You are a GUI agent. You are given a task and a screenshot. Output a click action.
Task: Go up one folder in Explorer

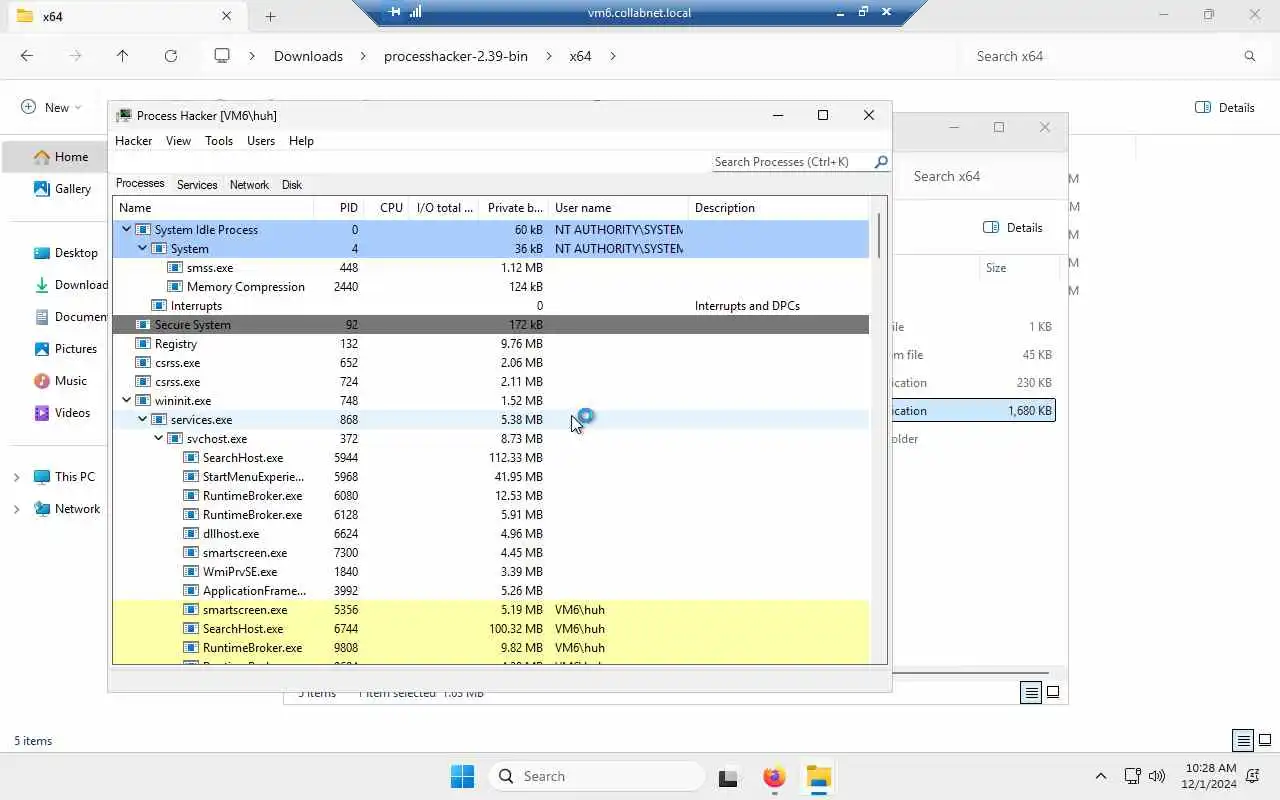click(122, 56)
